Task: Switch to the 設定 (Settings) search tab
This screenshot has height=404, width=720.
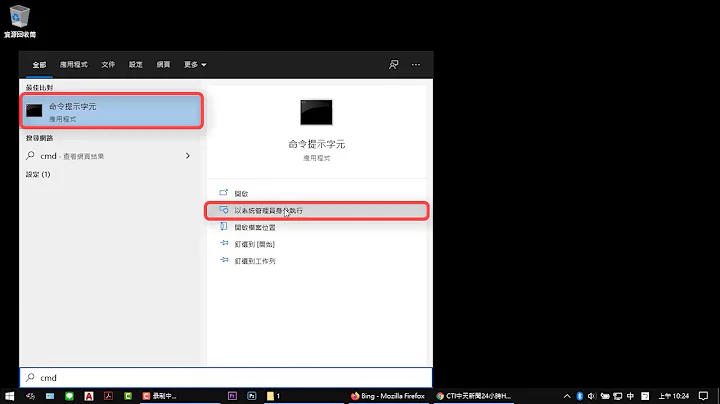Action: (135, 65)
